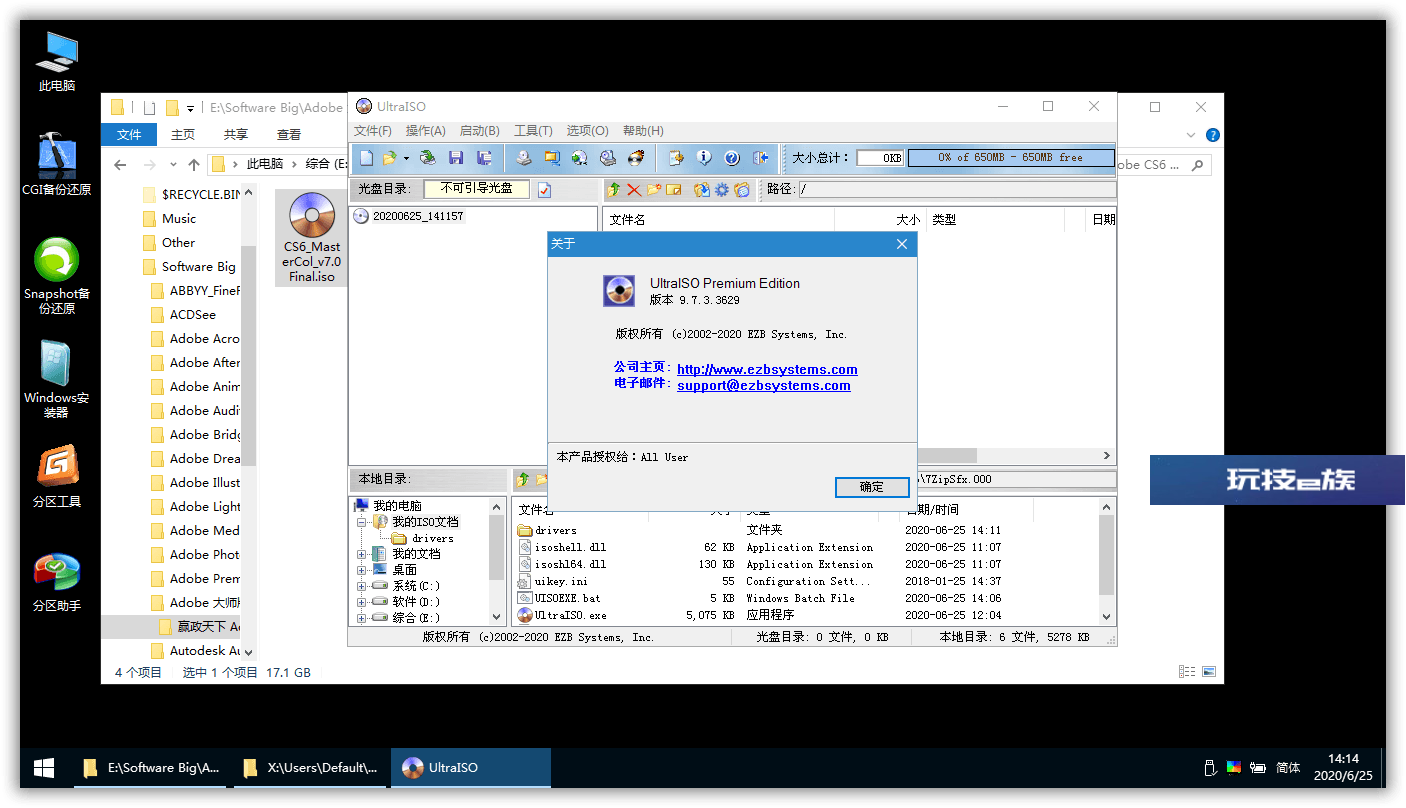Click the Up folder icon in local directory toolbar
The width and height of the screenshot is (1406, 808).
pyautogui.click(x=522, y=480)
